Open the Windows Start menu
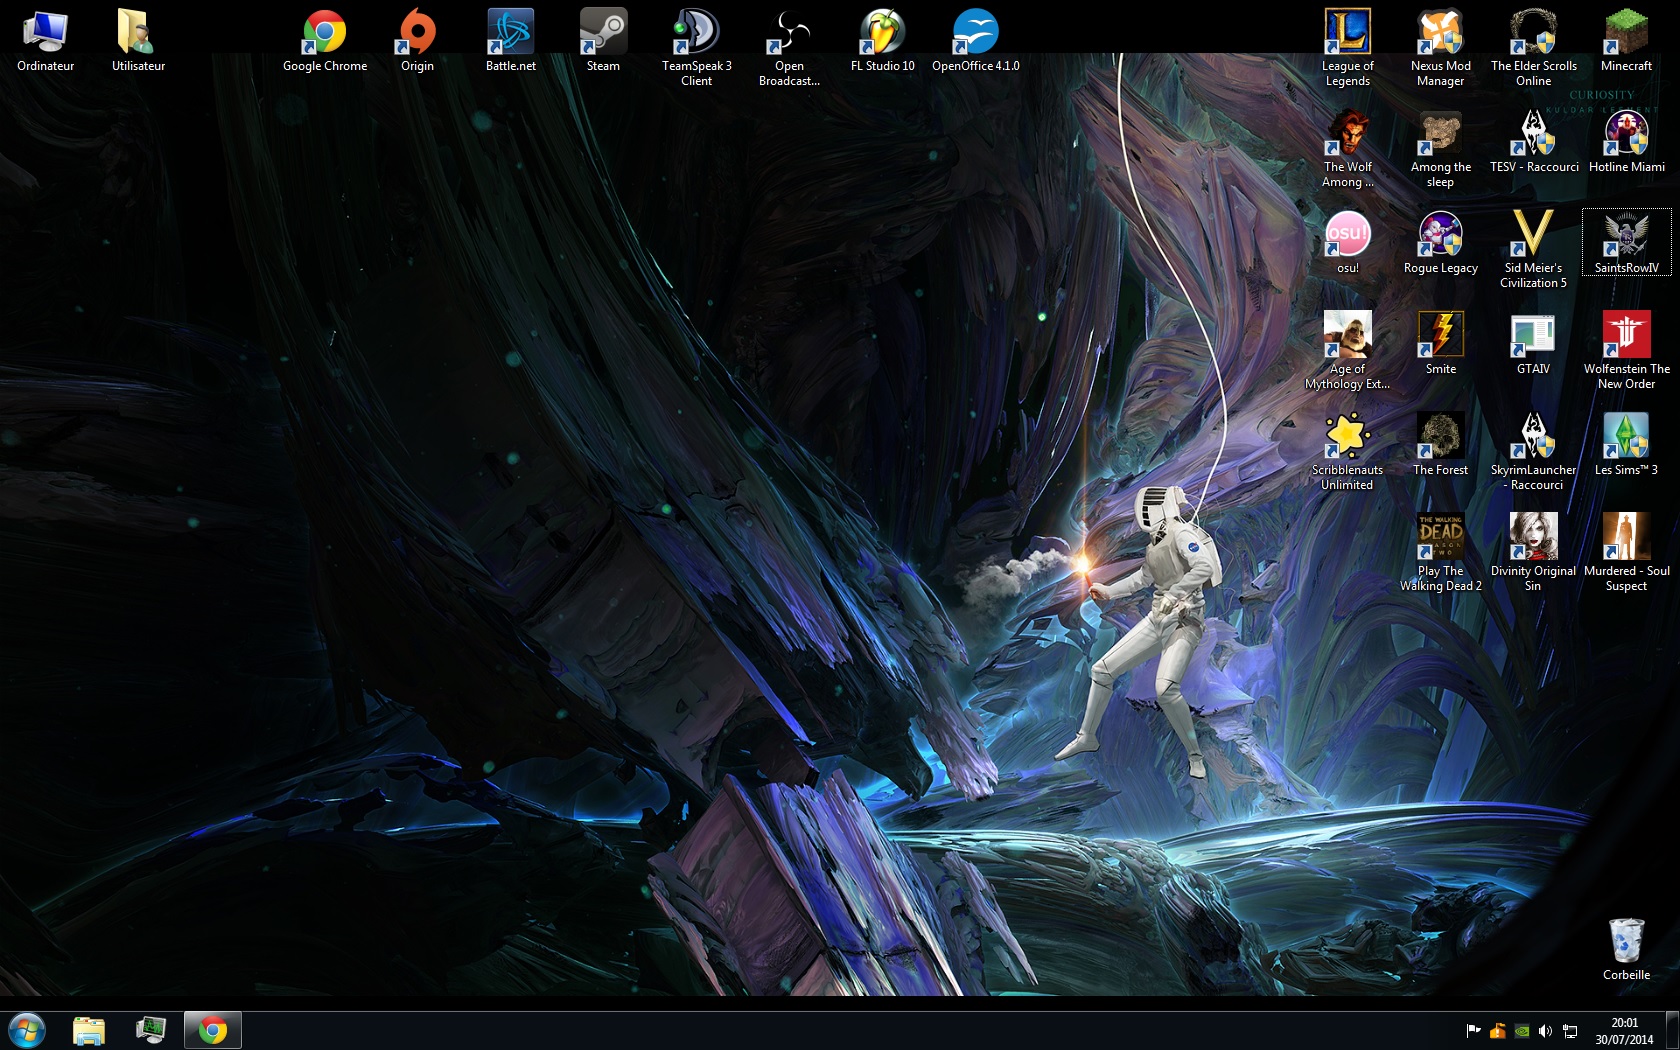Image resolution: width=1680 pixels, height=1050 pixels. click(27, 1030)
